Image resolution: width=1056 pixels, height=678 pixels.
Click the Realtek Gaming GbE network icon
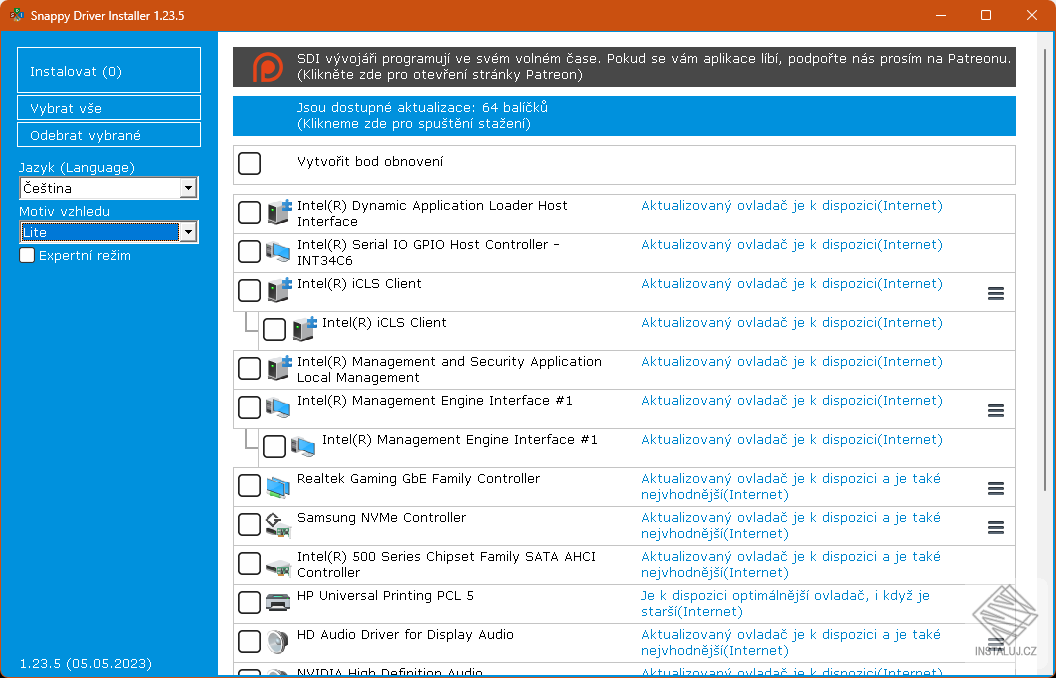click(x=279, y=485)
